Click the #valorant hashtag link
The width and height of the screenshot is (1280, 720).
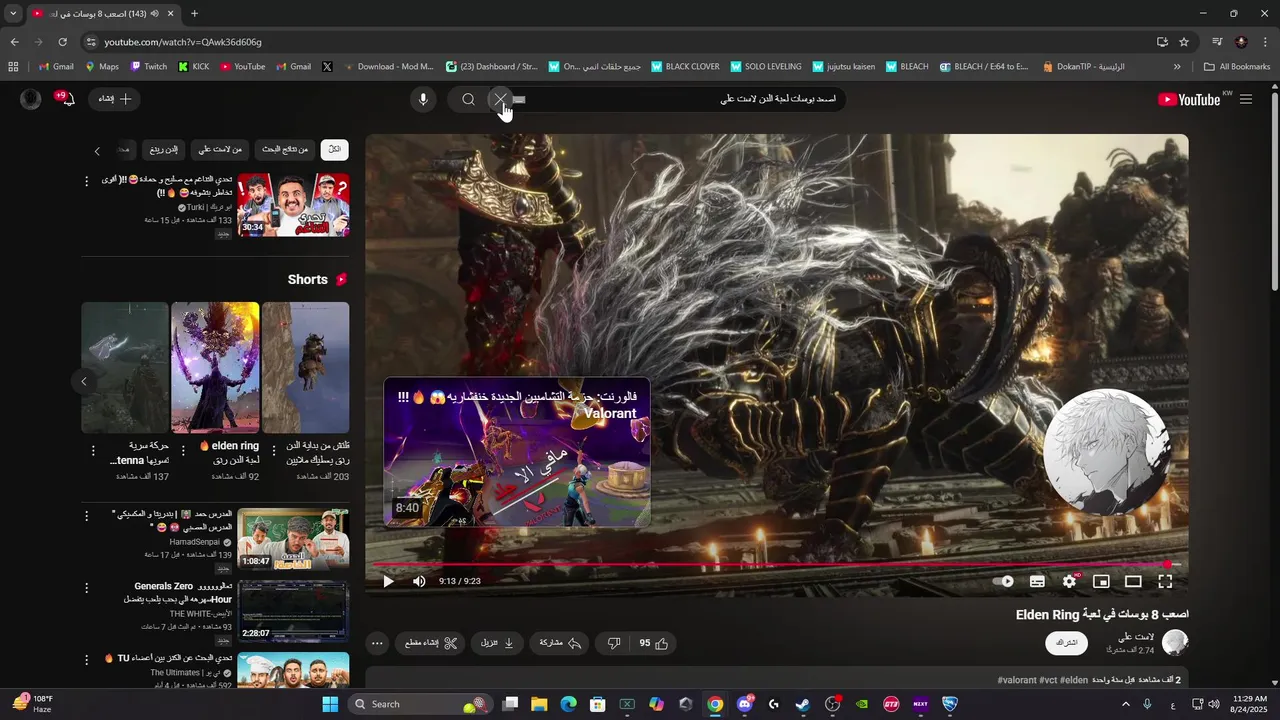[1017, 680]
